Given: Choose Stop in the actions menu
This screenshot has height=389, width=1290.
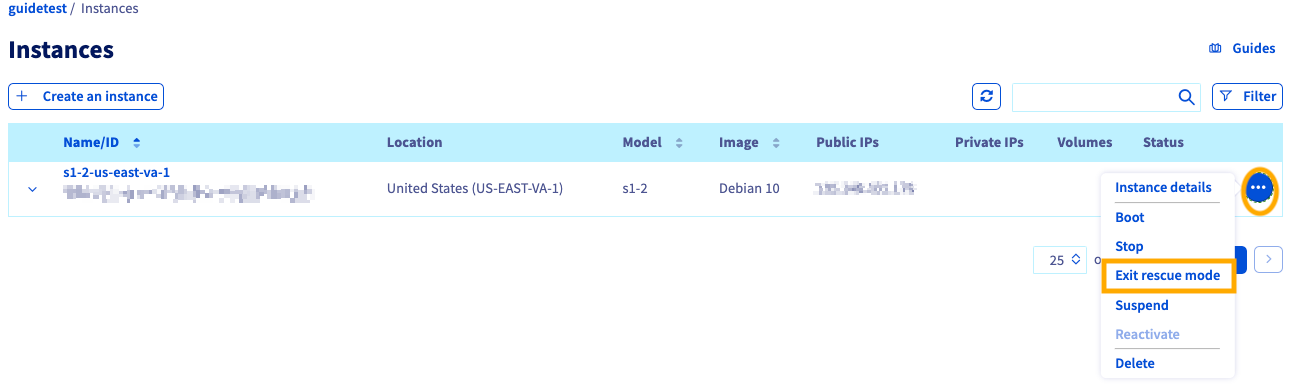Looking at the screenshot, I should (x=1129, y=246).
